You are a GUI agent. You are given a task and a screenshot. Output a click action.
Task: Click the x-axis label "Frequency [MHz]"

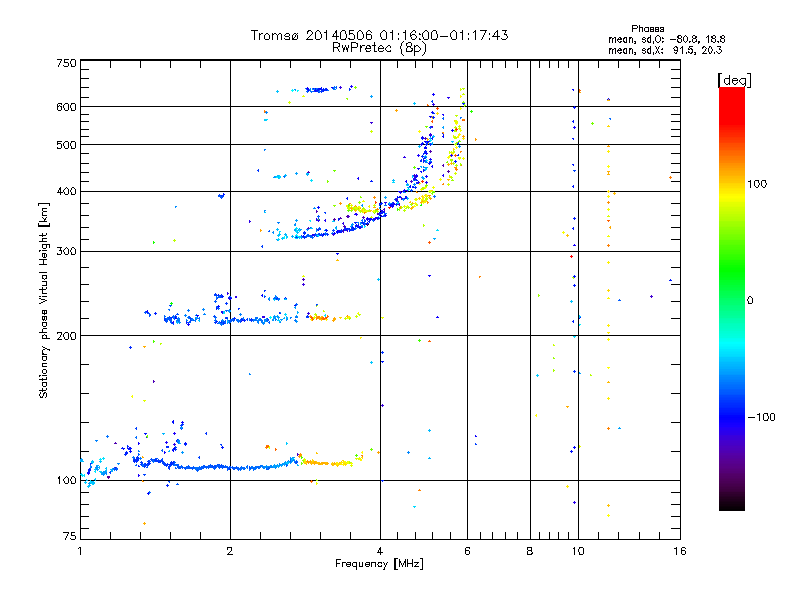[x=379, y=564]
